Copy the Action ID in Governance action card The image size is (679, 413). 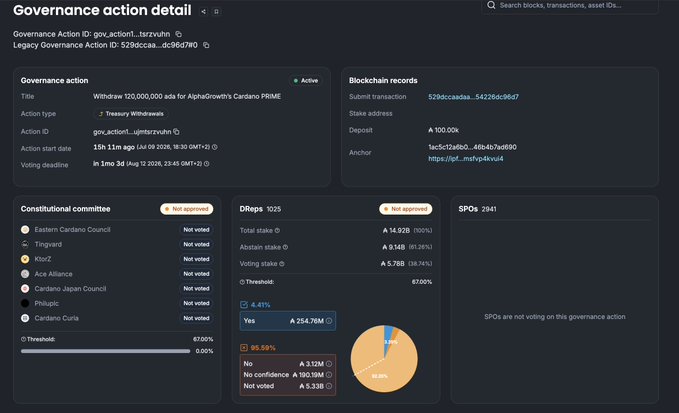[x=176, y=132]
